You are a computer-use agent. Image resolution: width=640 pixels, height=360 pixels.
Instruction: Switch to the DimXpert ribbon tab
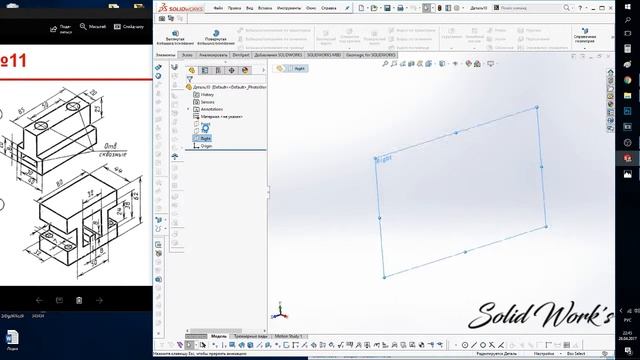tap(241, 55)
